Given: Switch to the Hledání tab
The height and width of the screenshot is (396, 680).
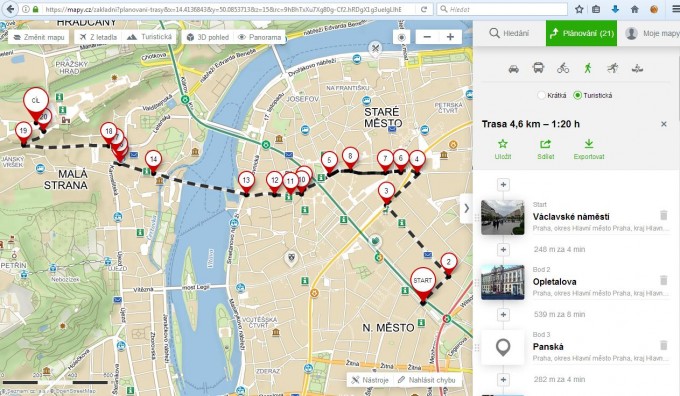Looking at the screenshot, I should tap(509, 33).
